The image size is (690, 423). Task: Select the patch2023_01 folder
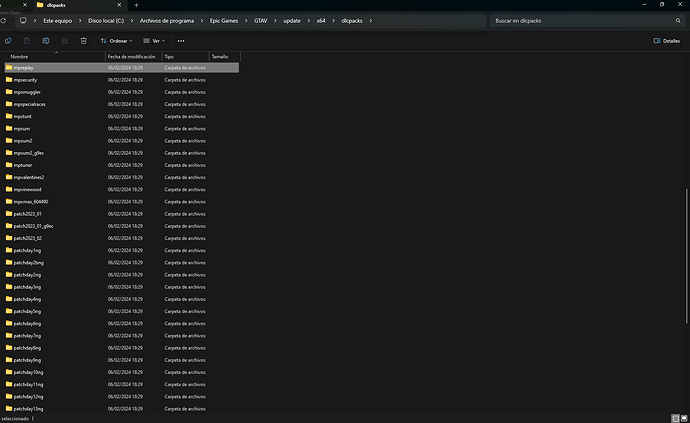click(x=28, y=213)
